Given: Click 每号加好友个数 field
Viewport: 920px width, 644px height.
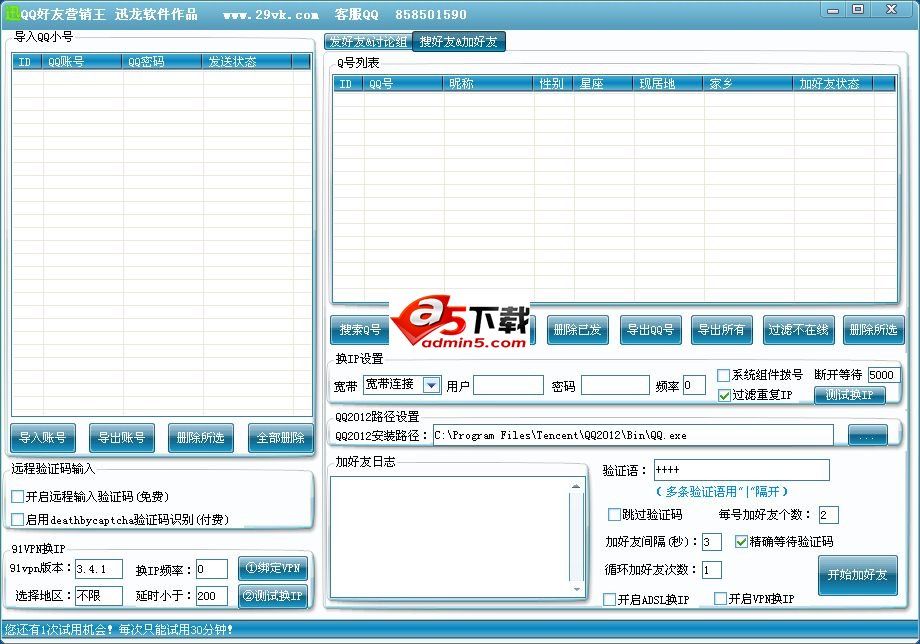Looking at the screenshot, I should point(828,515).
